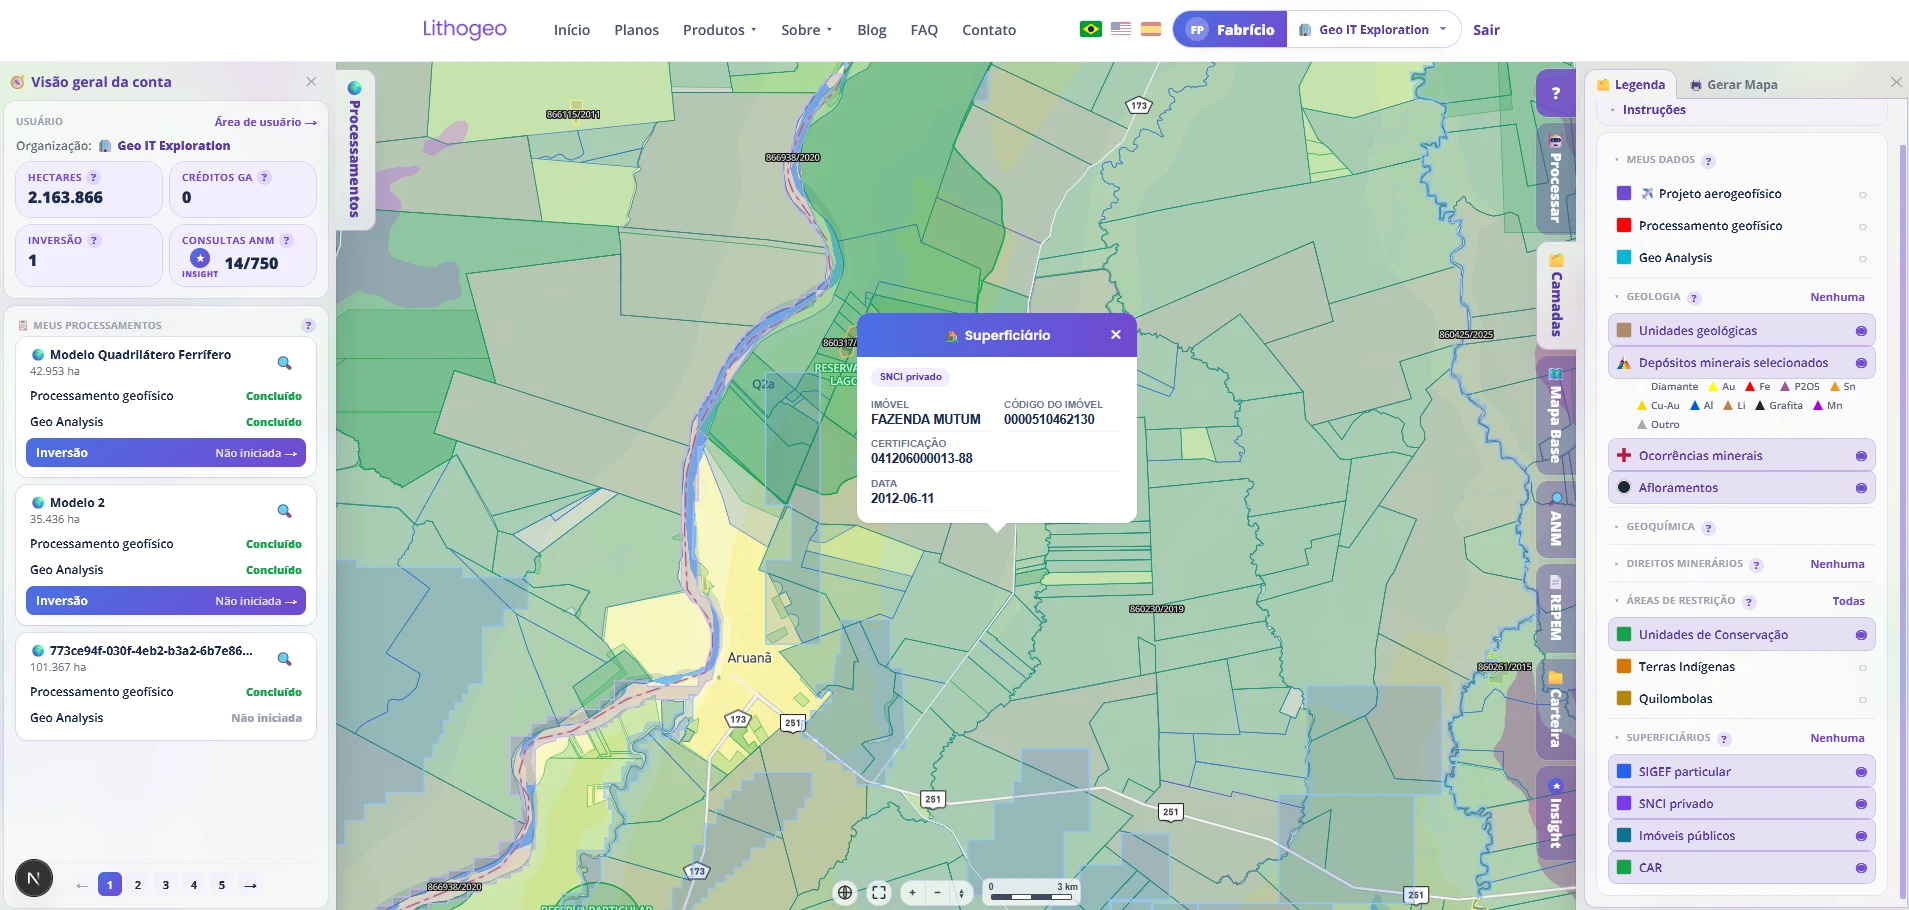
Task: Switch language to the US flag
Action: pyautogui.click(x=1121, y=29)
